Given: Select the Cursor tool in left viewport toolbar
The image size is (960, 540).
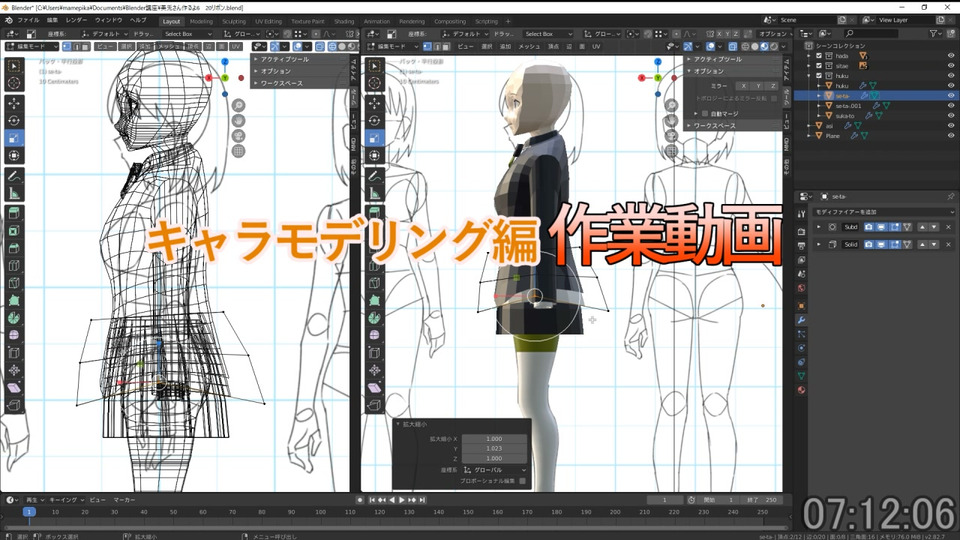Looking at the screenshot, I should coord(13,83).
